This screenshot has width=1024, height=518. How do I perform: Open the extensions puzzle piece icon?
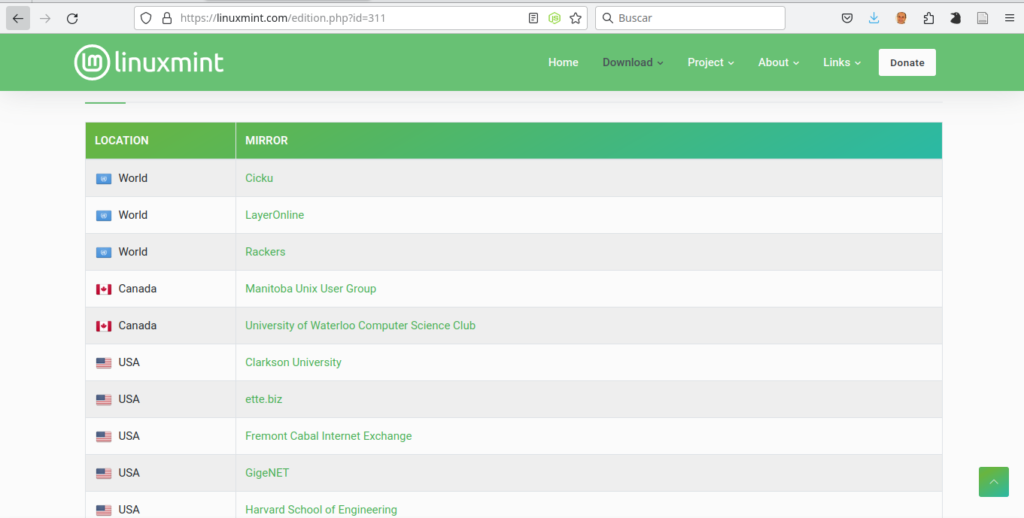coord(929,18)
